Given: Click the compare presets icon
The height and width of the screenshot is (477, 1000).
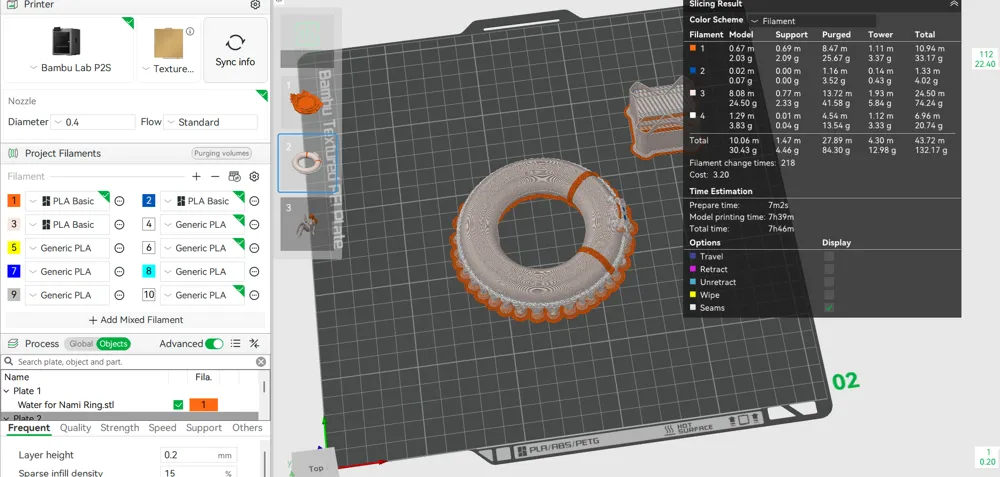Looking at the screenshot, I should pos(254,344).
